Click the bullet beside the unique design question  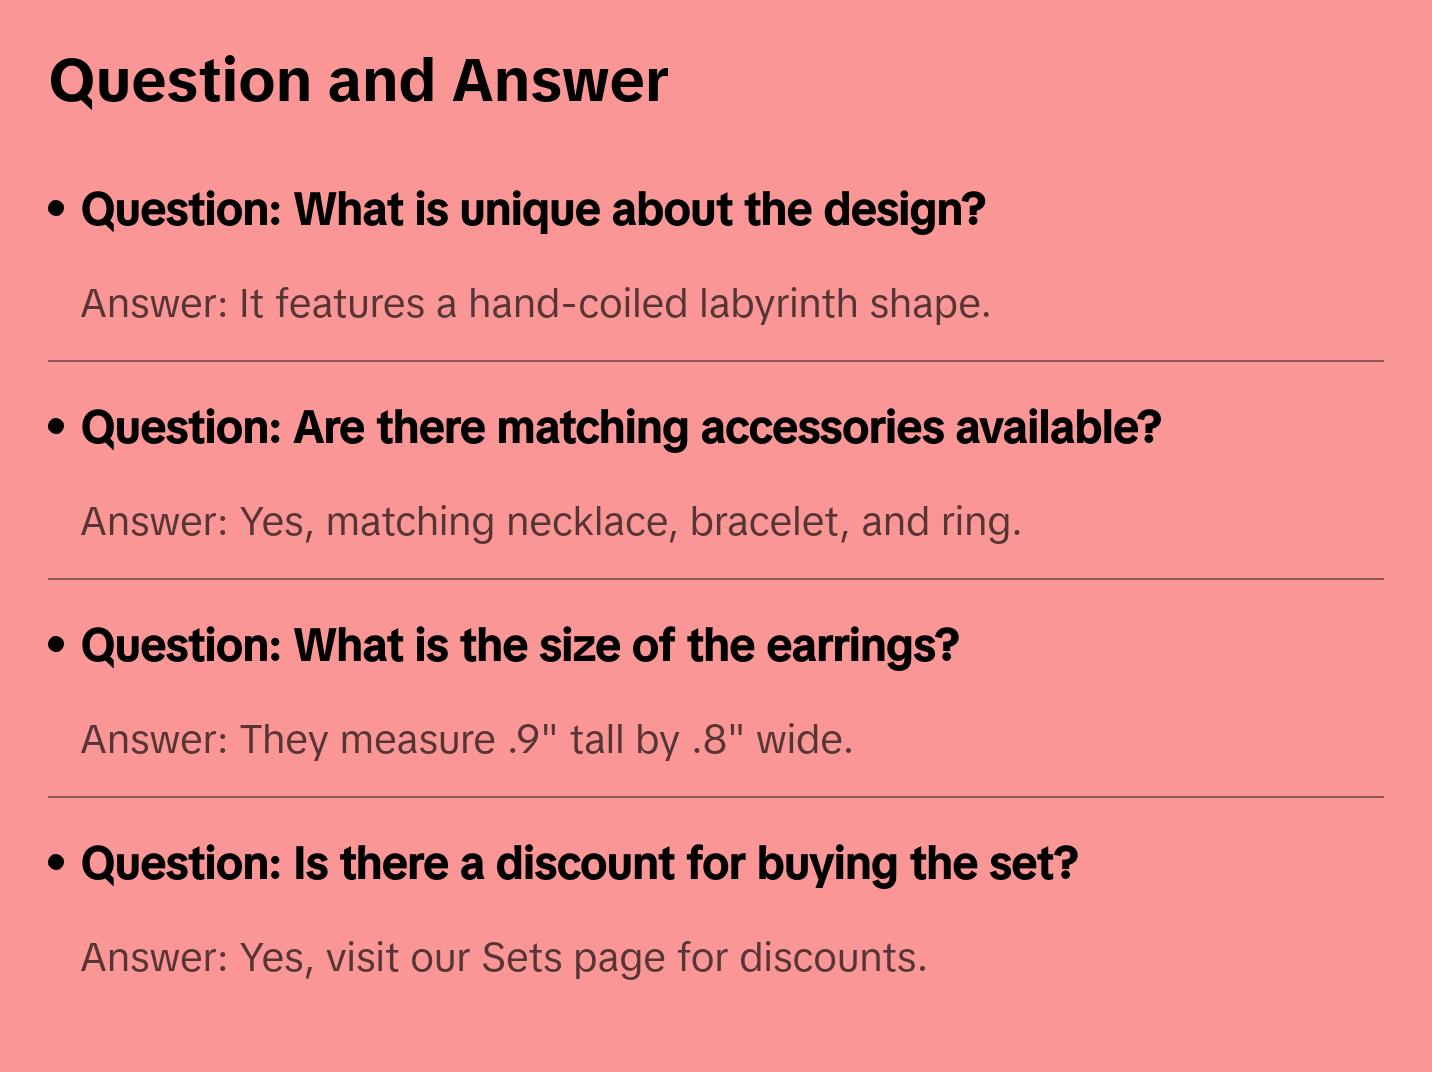57,209
